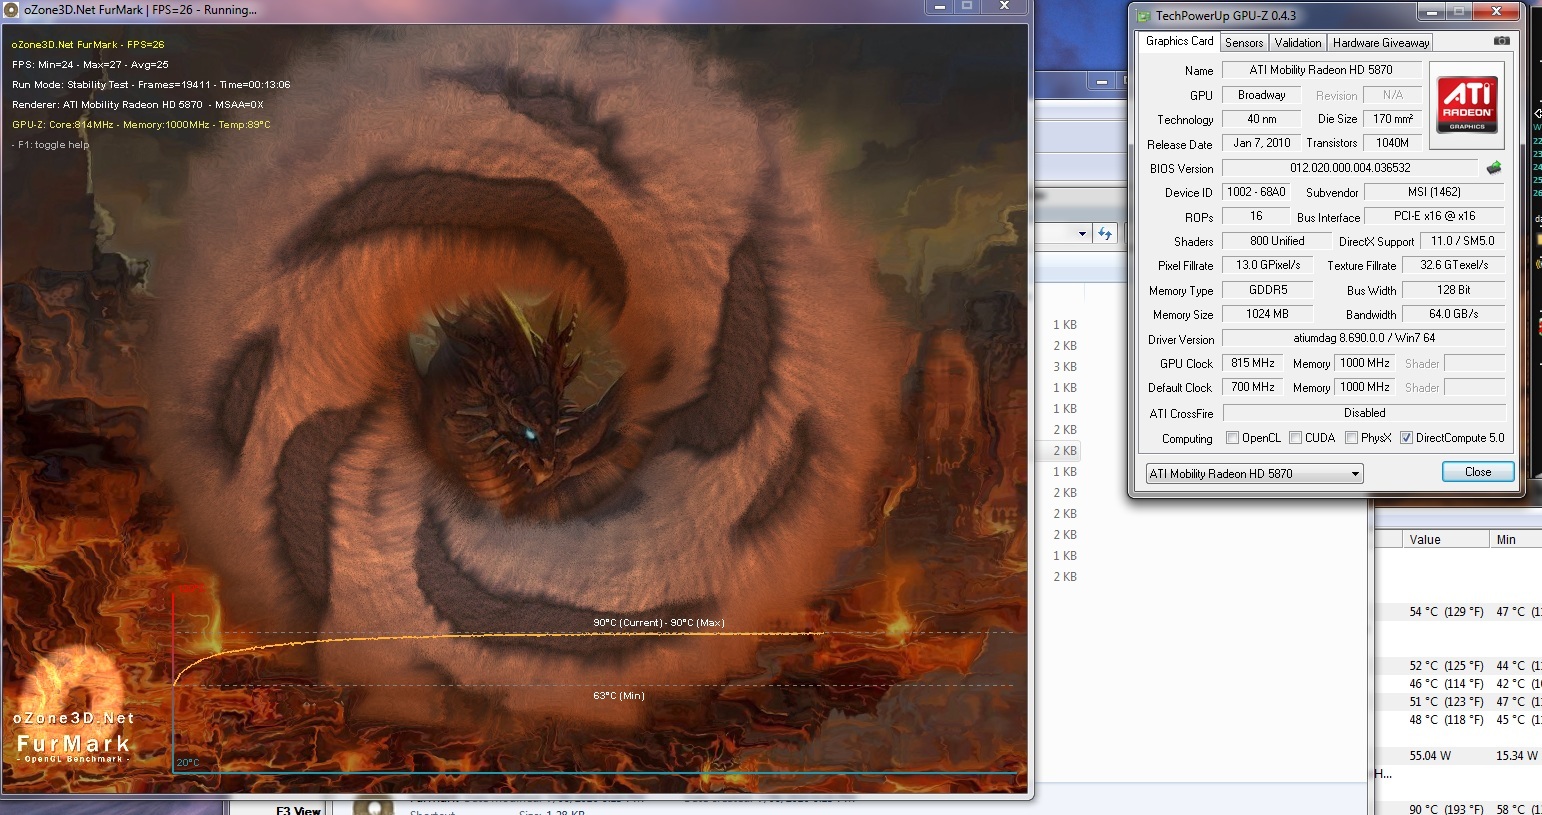Click the ATI CrossFire field reading Disabled
The image size is (1542, 815).
[1363, 413]
